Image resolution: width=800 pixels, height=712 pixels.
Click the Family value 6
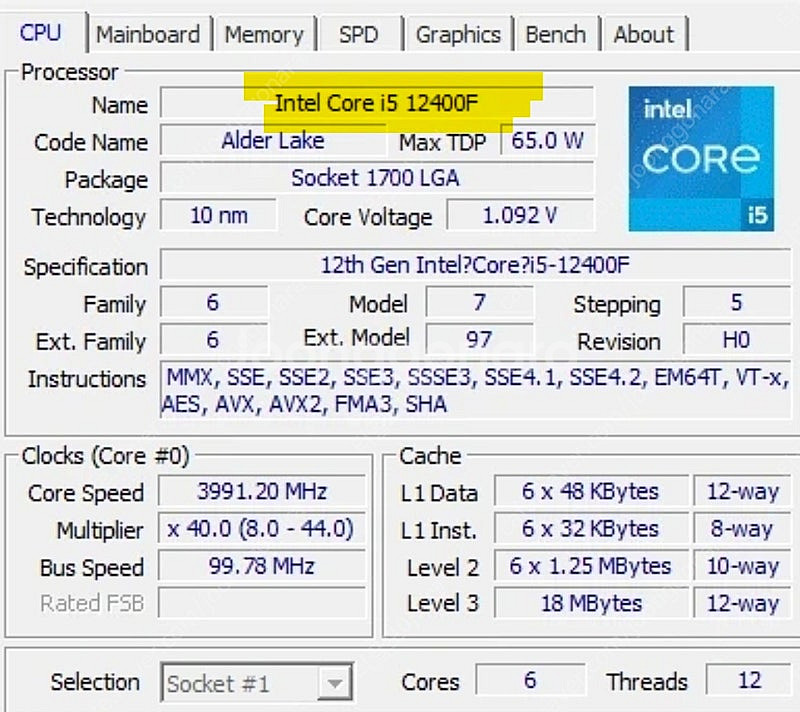tap(214, 302)
